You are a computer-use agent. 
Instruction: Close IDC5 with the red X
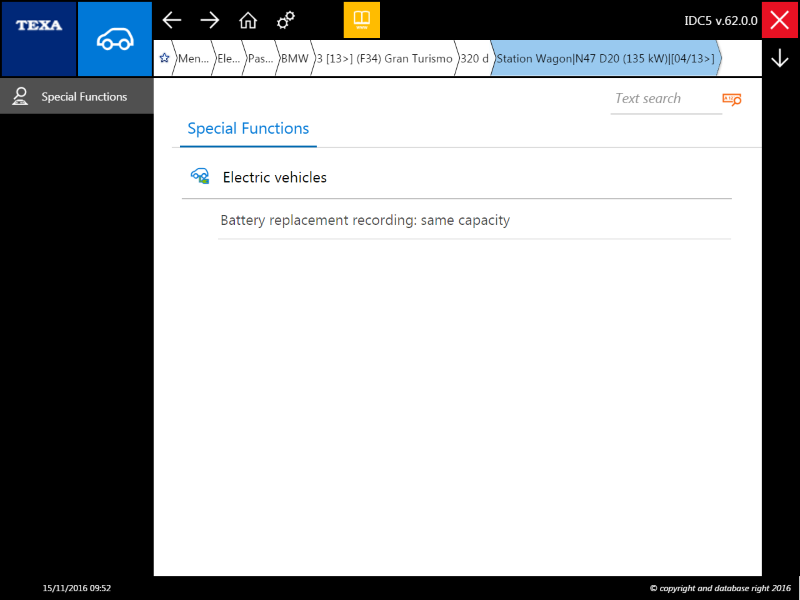pos(780,20)
